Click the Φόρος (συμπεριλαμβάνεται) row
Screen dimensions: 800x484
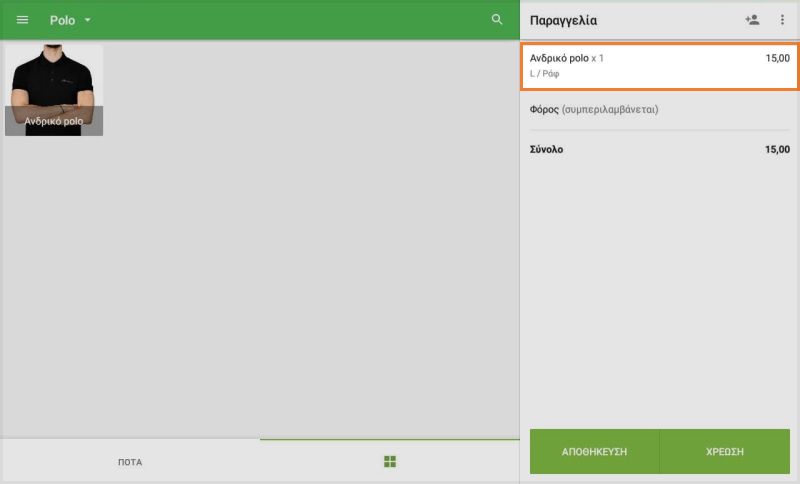click(660, 110)
